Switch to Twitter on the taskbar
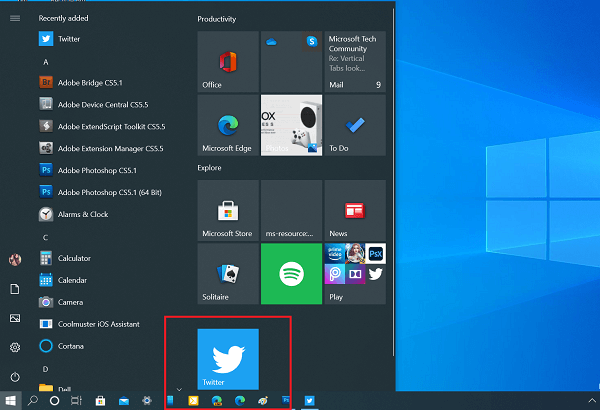Image resolution: width=600 pixels, height=410 pixels. tap(310, 401)
